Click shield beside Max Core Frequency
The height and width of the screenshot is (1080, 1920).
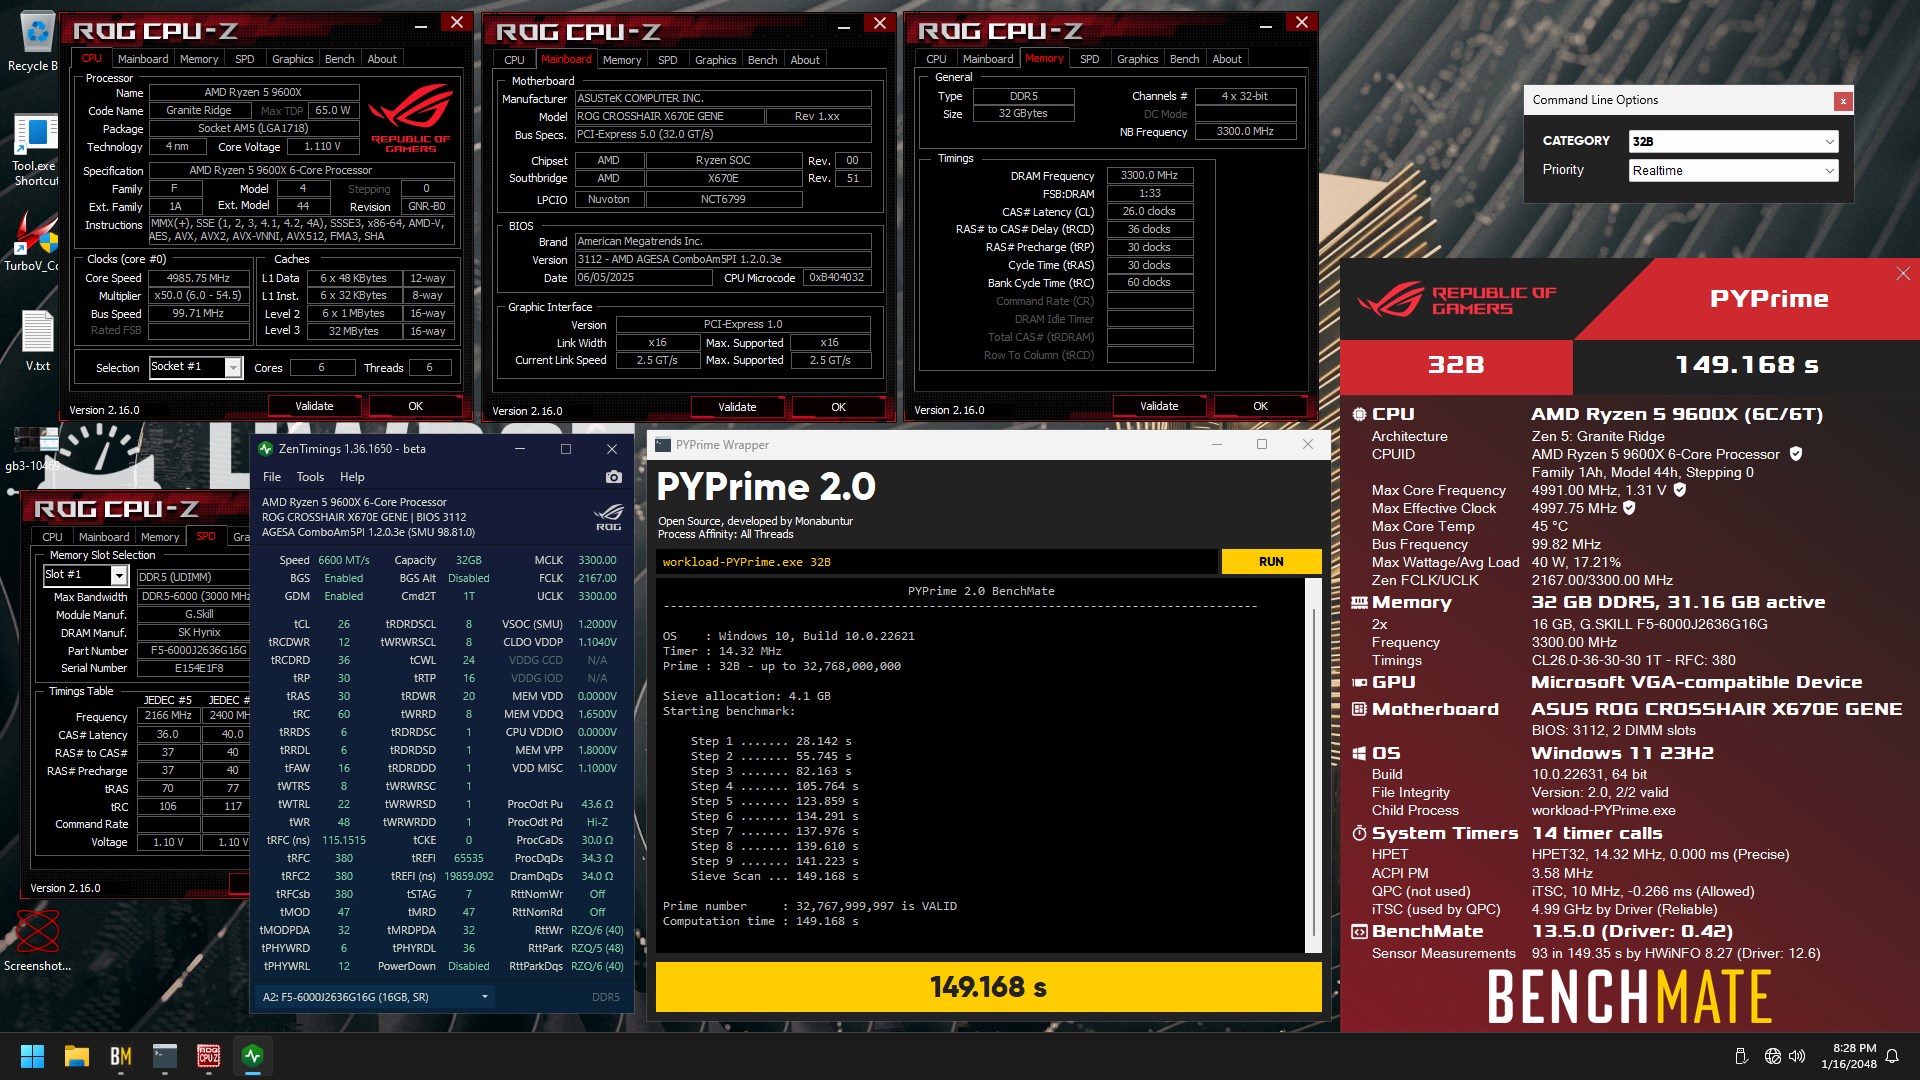1680,490
